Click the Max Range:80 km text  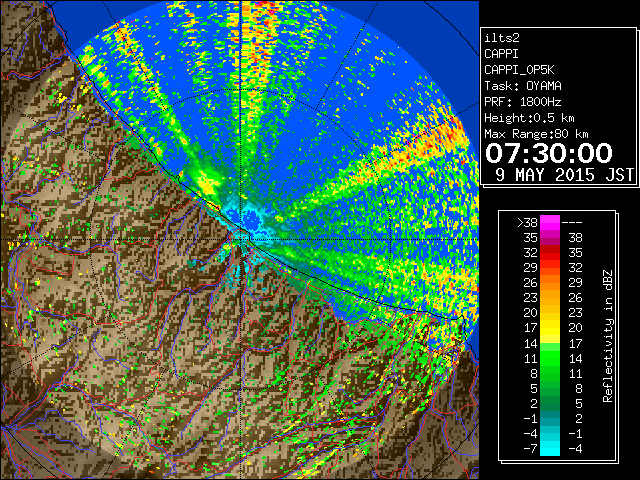click(536, 134)
